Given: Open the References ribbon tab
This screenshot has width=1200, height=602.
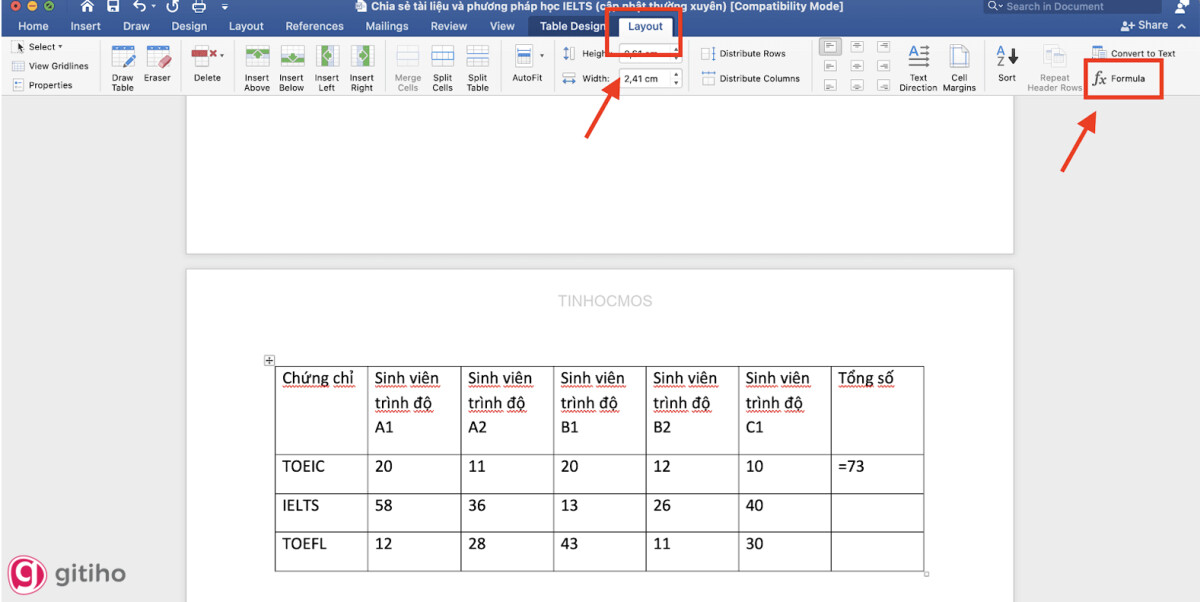Looking at the screenshot, I should coord(314,26).
